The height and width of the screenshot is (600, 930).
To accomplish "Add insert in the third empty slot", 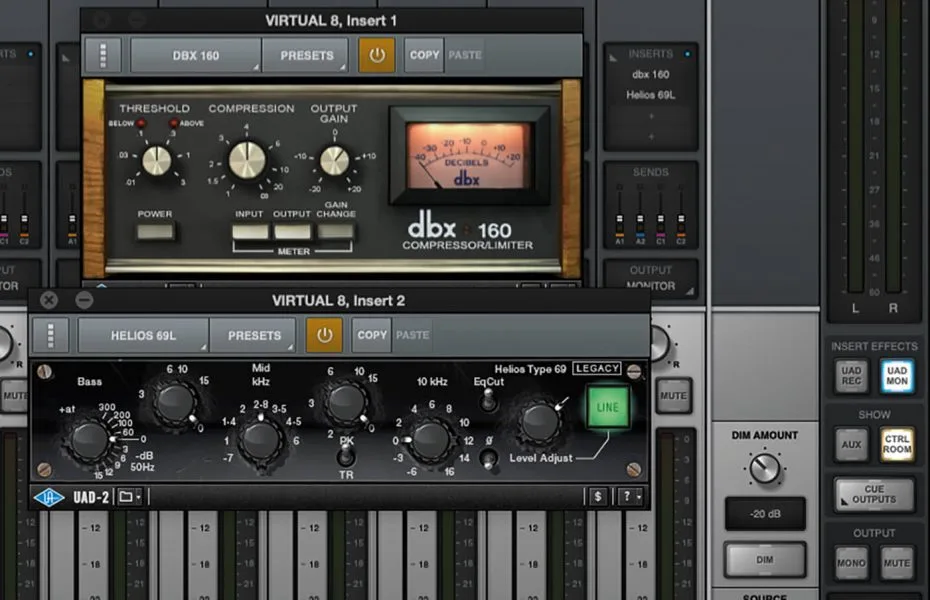I will coord(651,116).
